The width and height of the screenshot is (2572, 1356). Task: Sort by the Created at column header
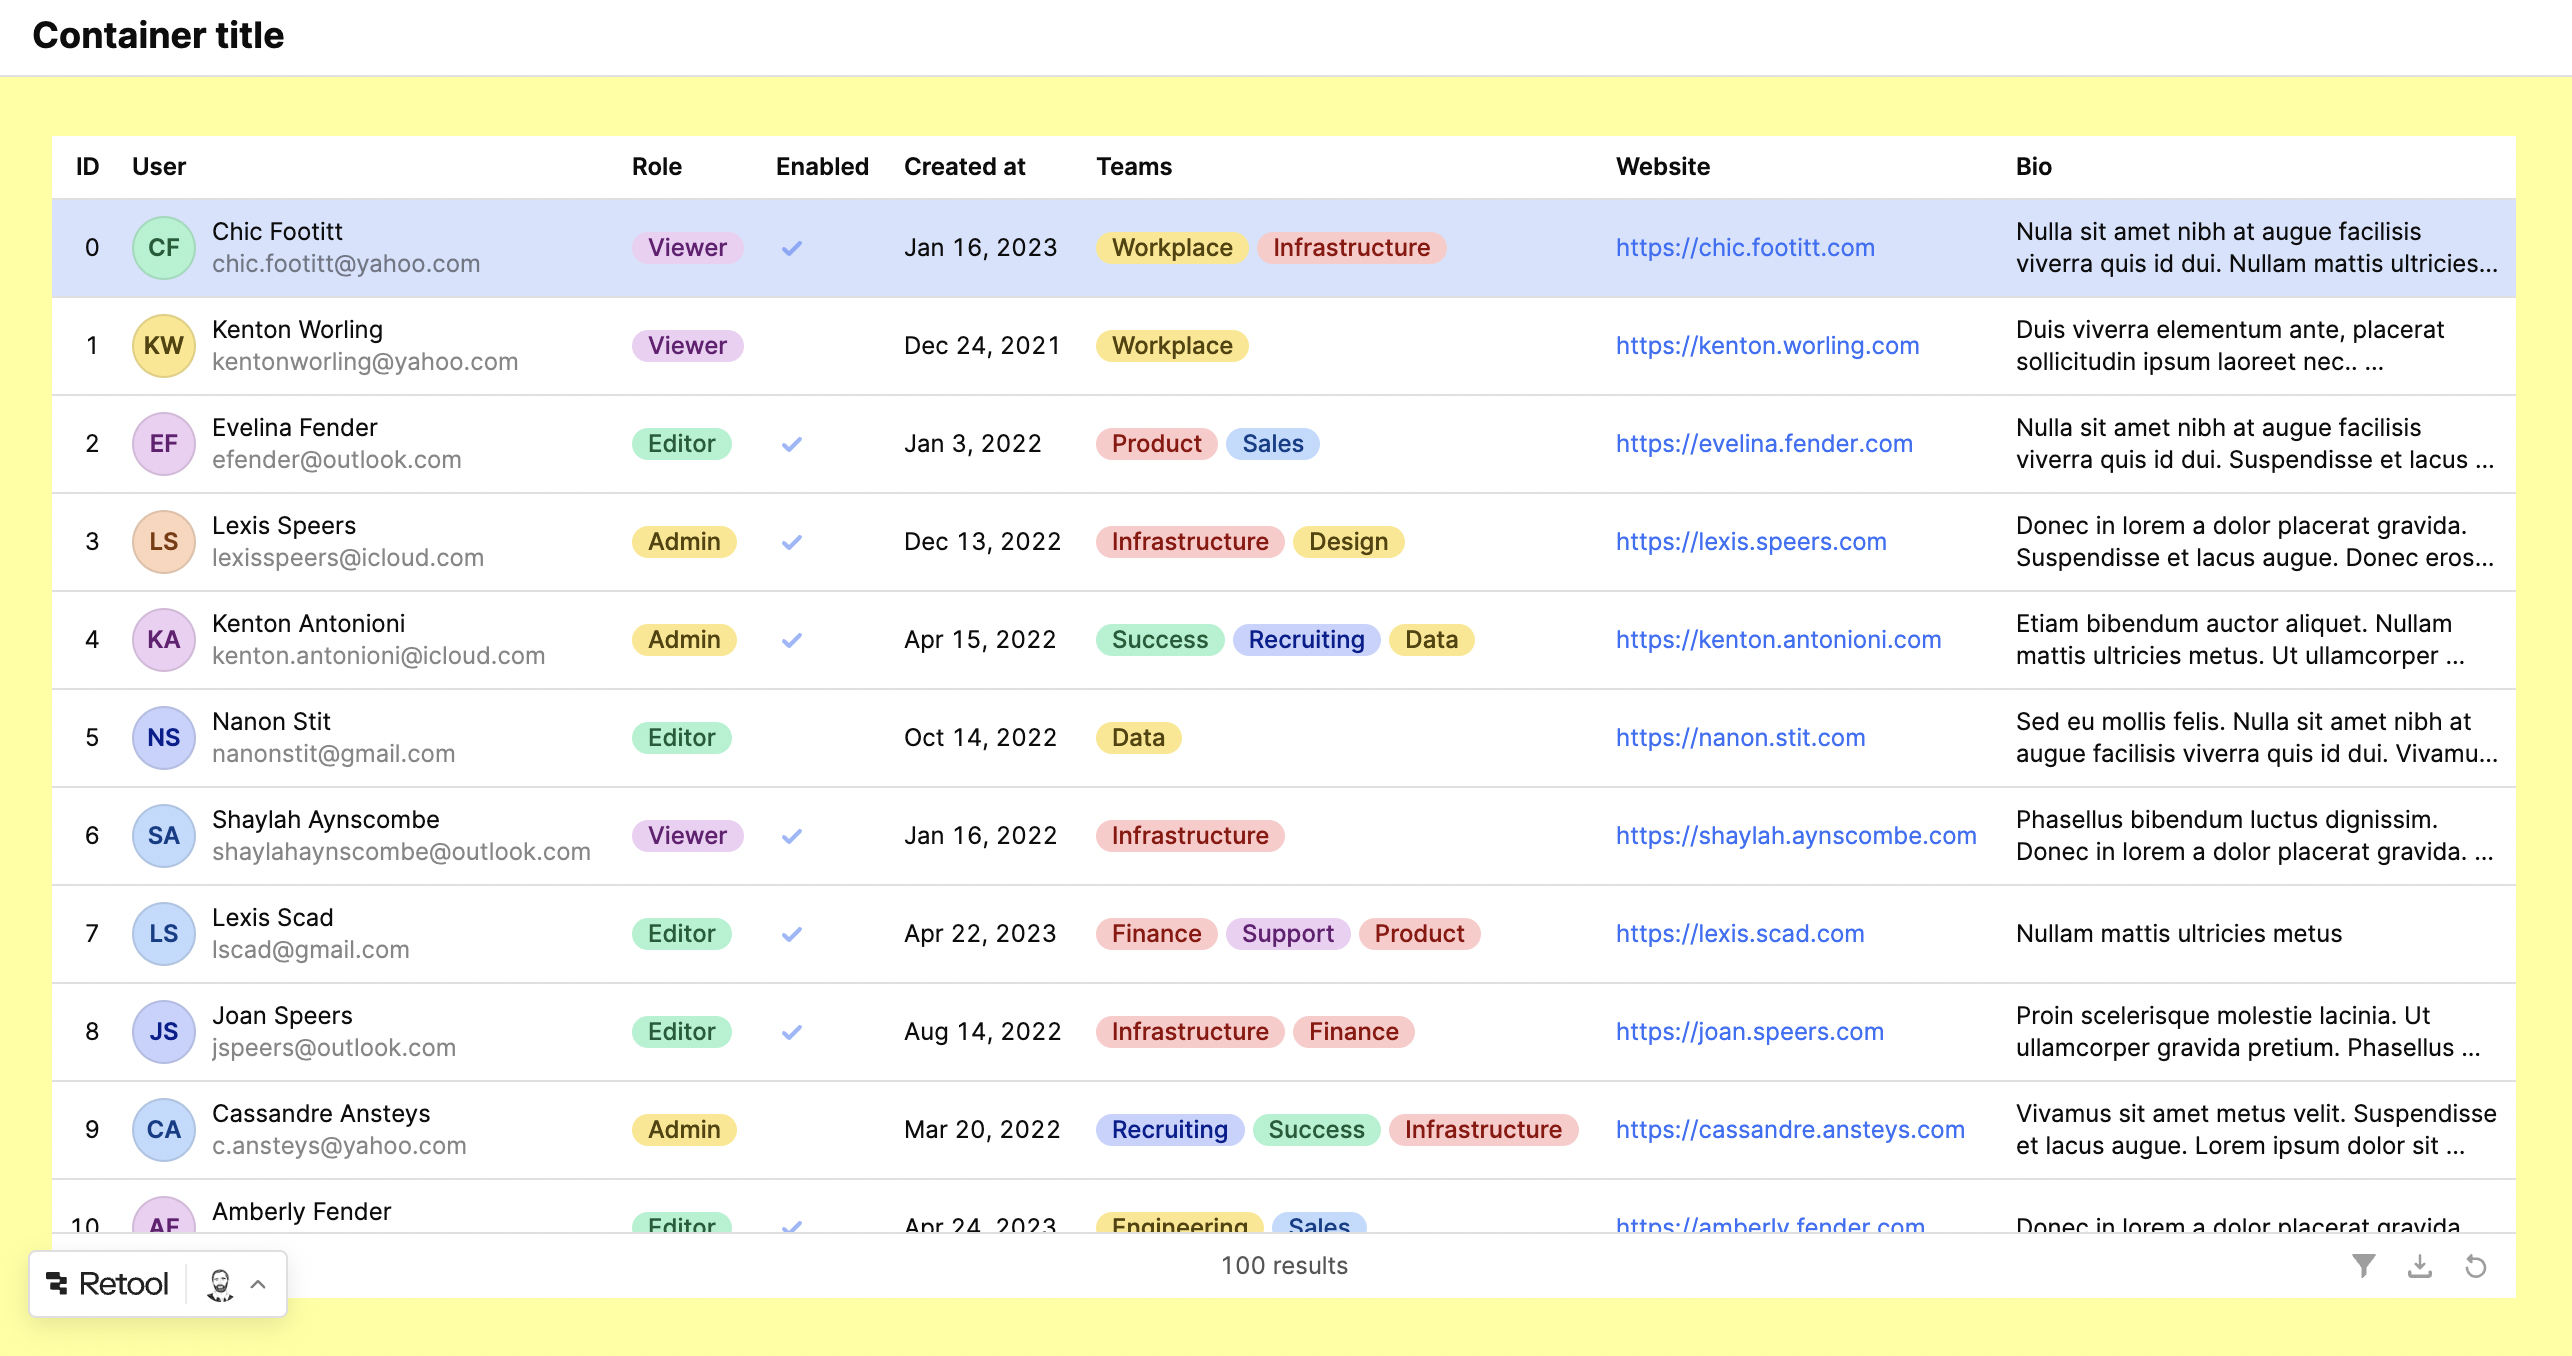coord(964,166)
